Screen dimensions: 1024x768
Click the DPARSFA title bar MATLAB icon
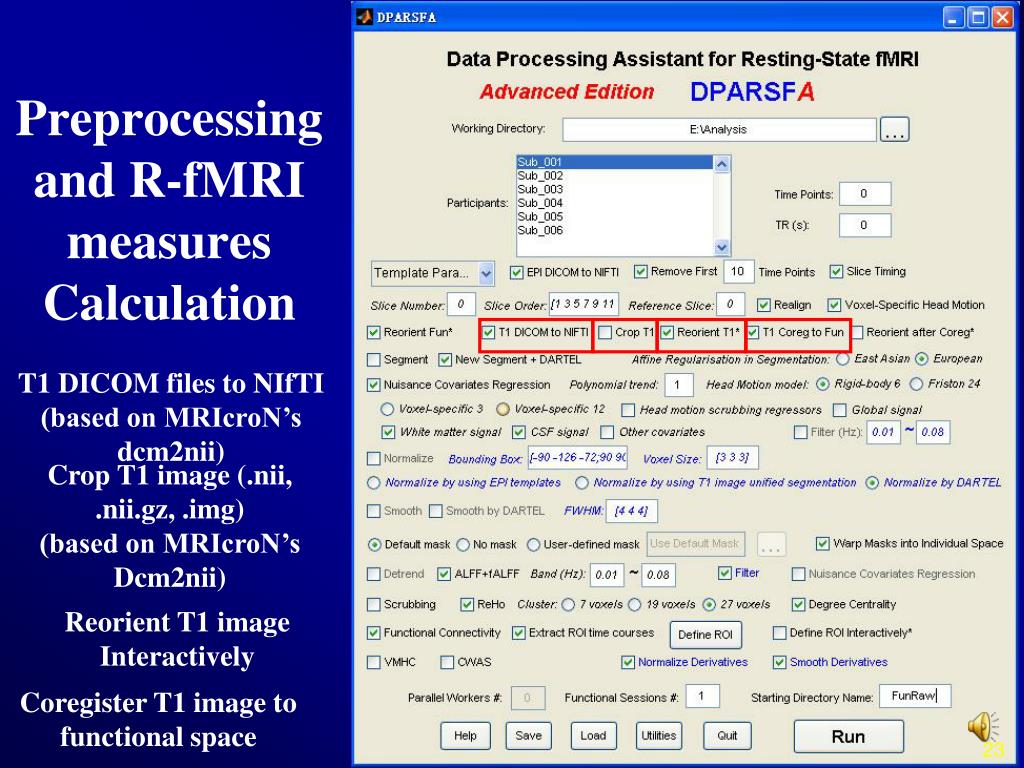364,17
